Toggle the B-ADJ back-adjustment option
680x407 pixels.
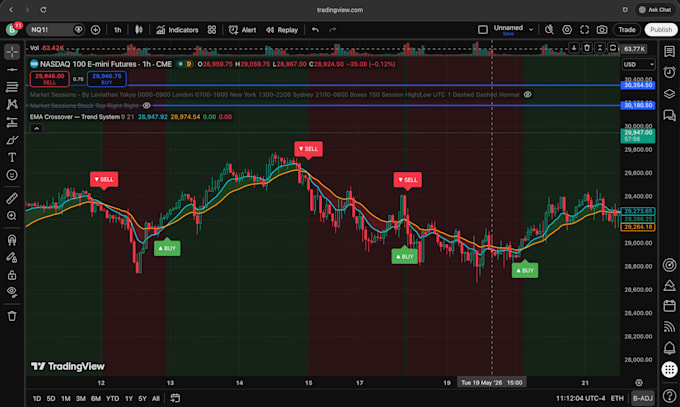(x=643, y=398)
